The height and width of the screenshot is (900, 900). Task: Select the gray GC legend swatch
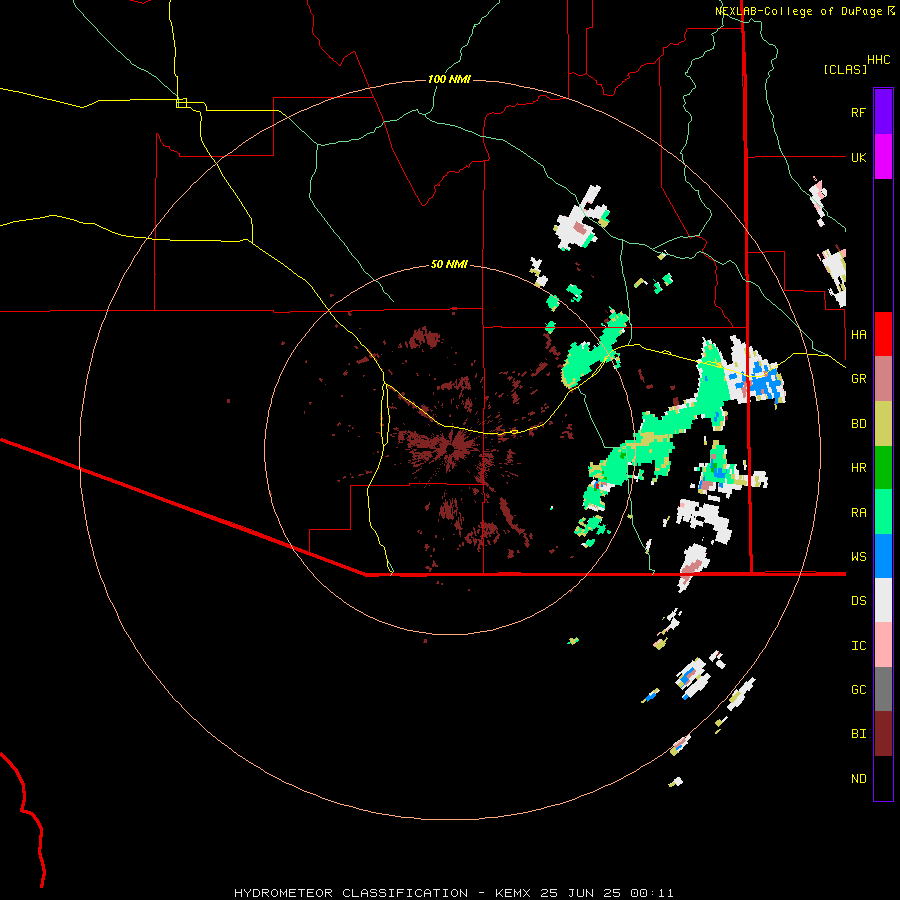pyautogui.click(x=883, y=689)
